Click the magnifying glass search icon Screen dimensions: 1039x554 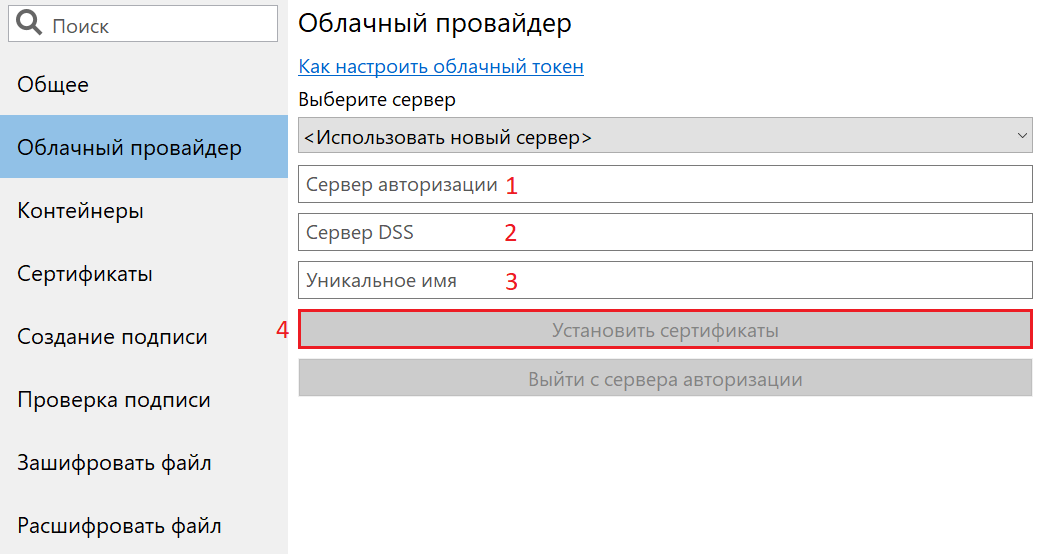28,23
